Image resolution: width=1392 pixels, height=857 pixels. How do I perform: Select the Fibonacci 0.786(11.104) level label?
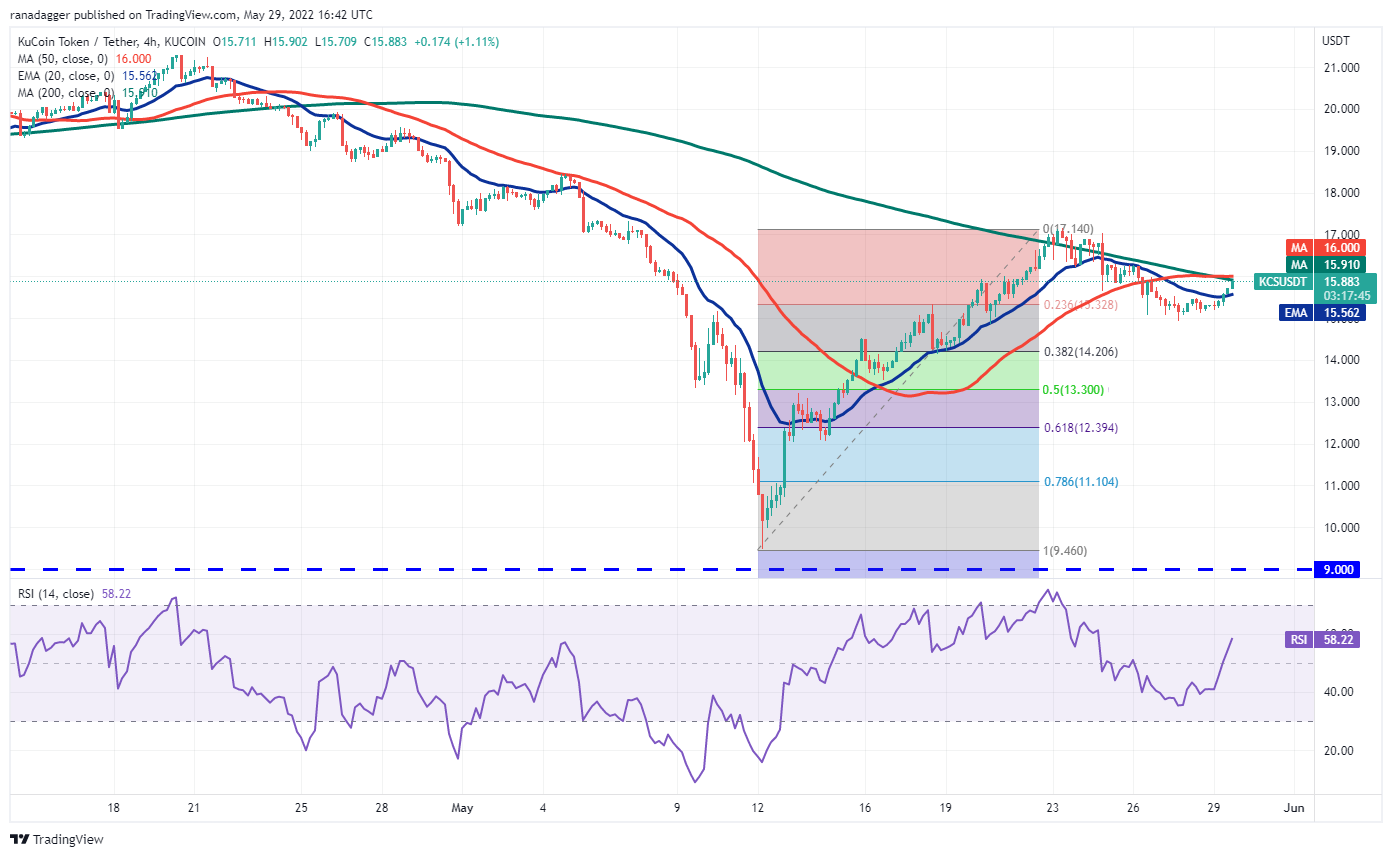point(1079,482)
